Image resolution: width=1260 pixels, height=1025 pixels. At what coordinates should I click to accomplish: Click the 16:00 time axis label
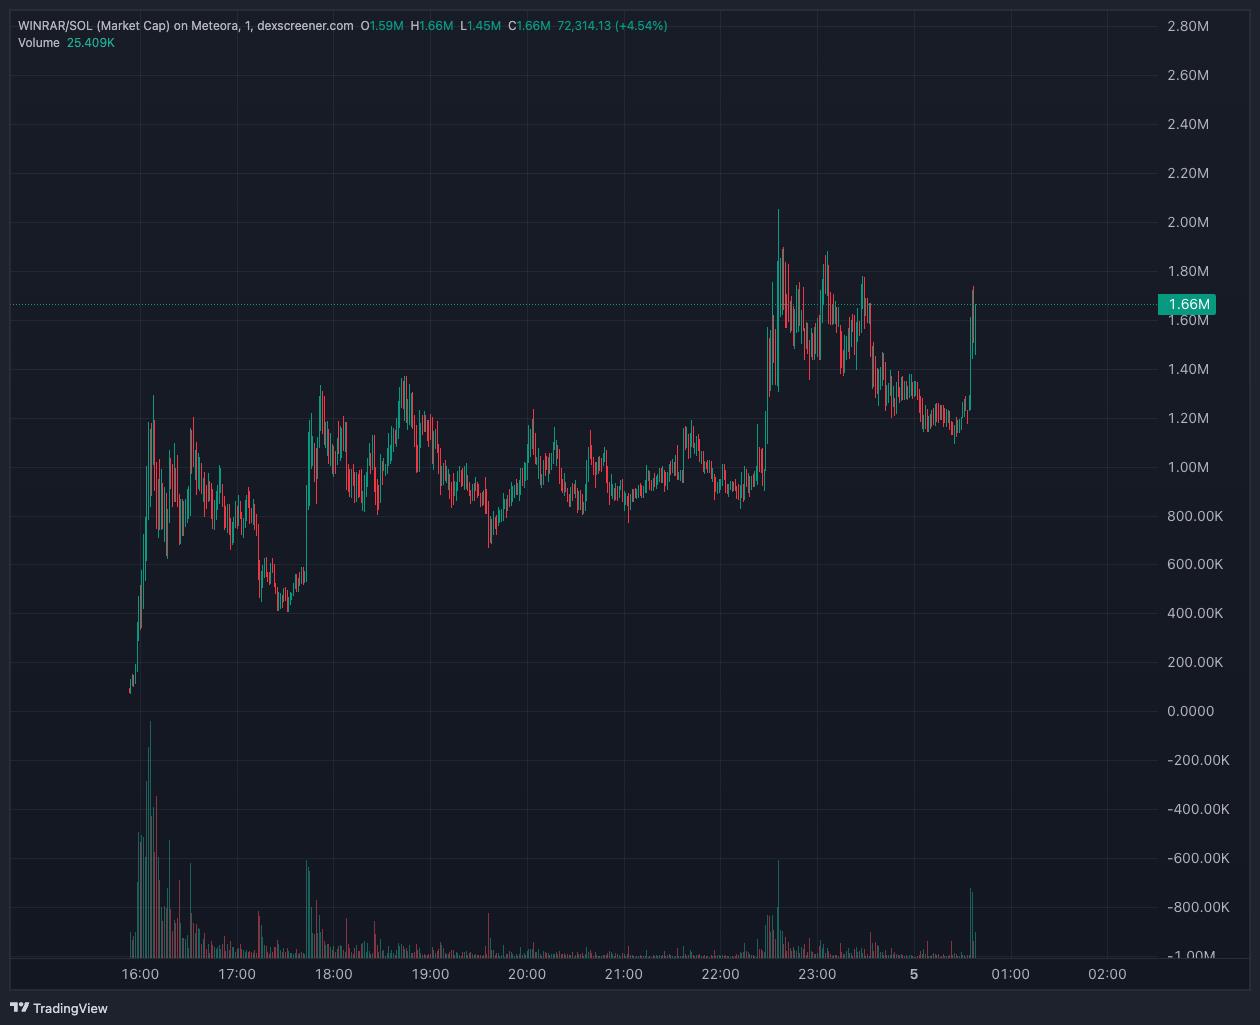140,974
